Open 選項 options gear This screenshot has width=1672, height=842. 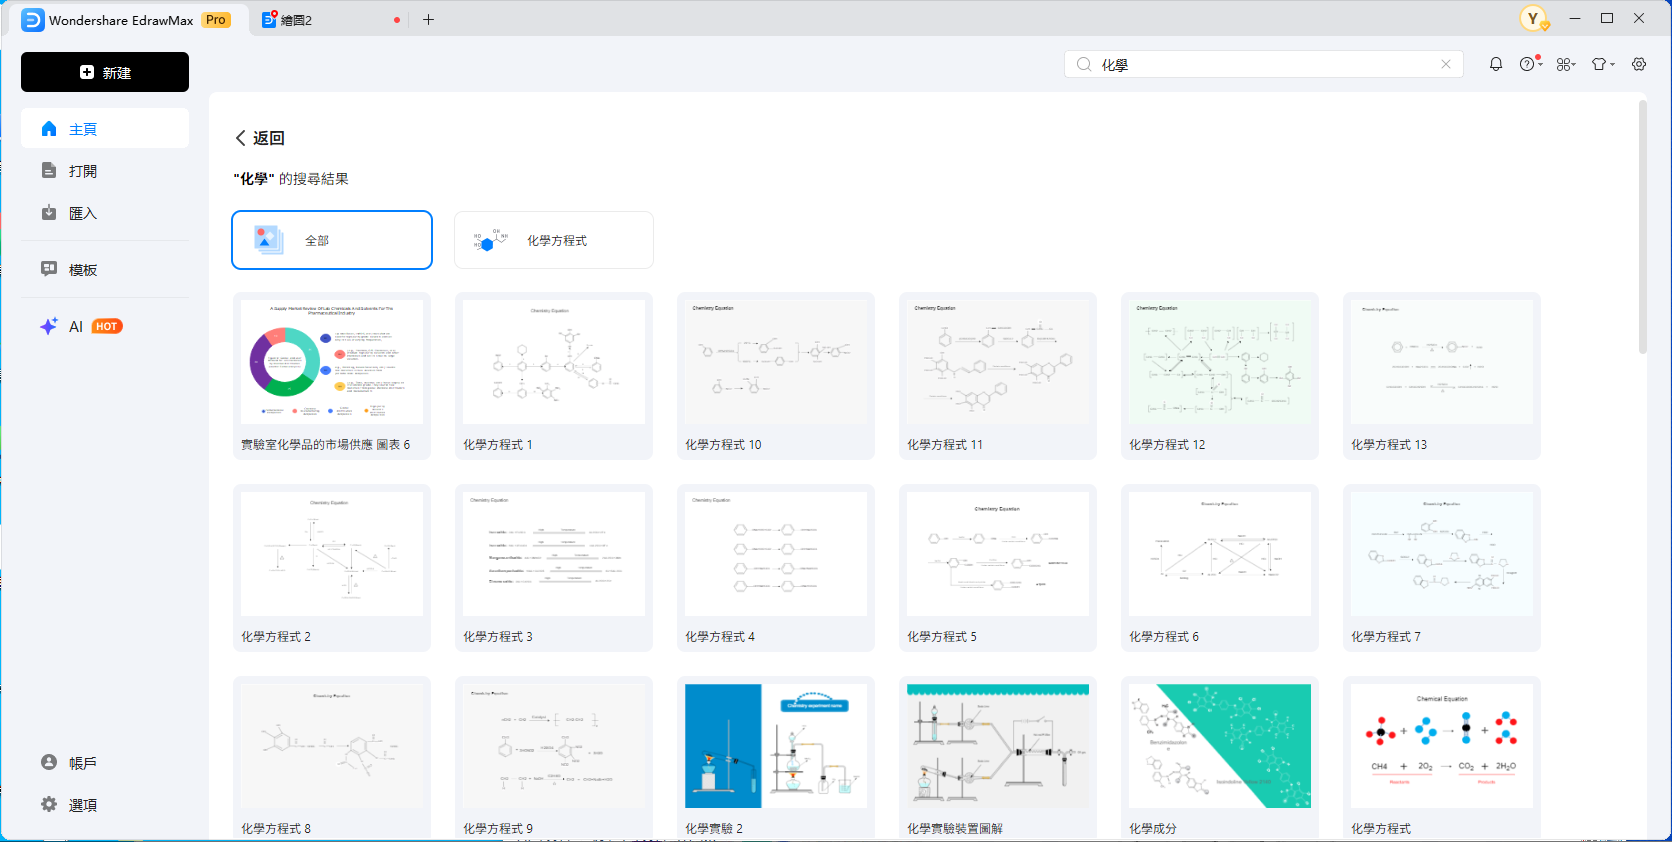[49, 805]
